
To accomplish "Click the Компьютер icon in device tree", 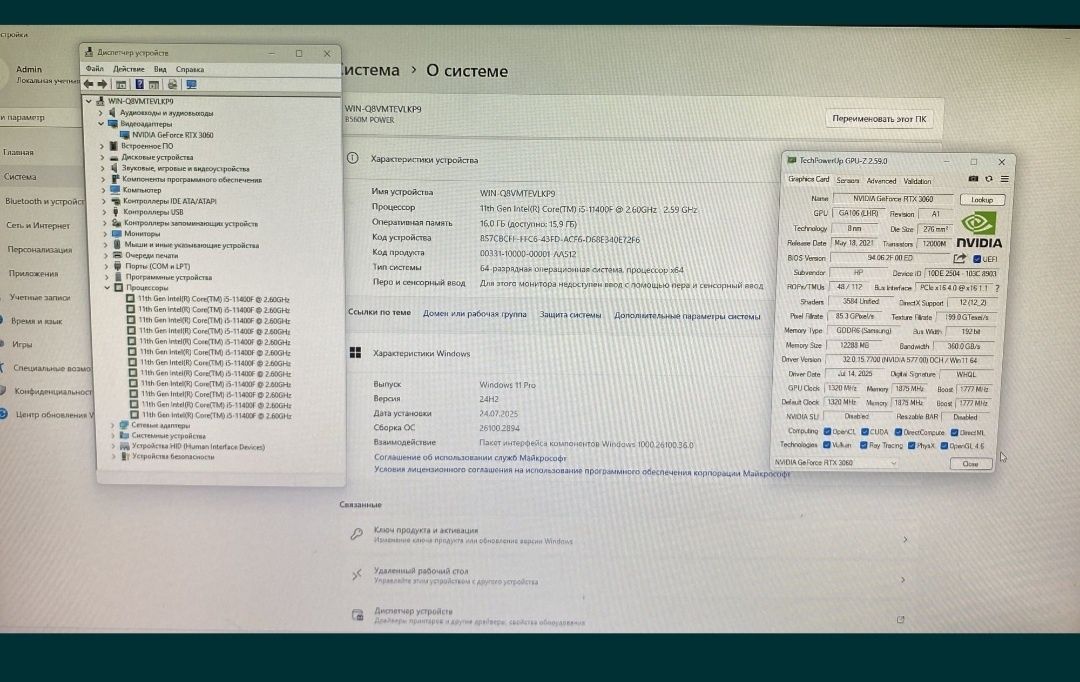I will (x=115, y=189).
